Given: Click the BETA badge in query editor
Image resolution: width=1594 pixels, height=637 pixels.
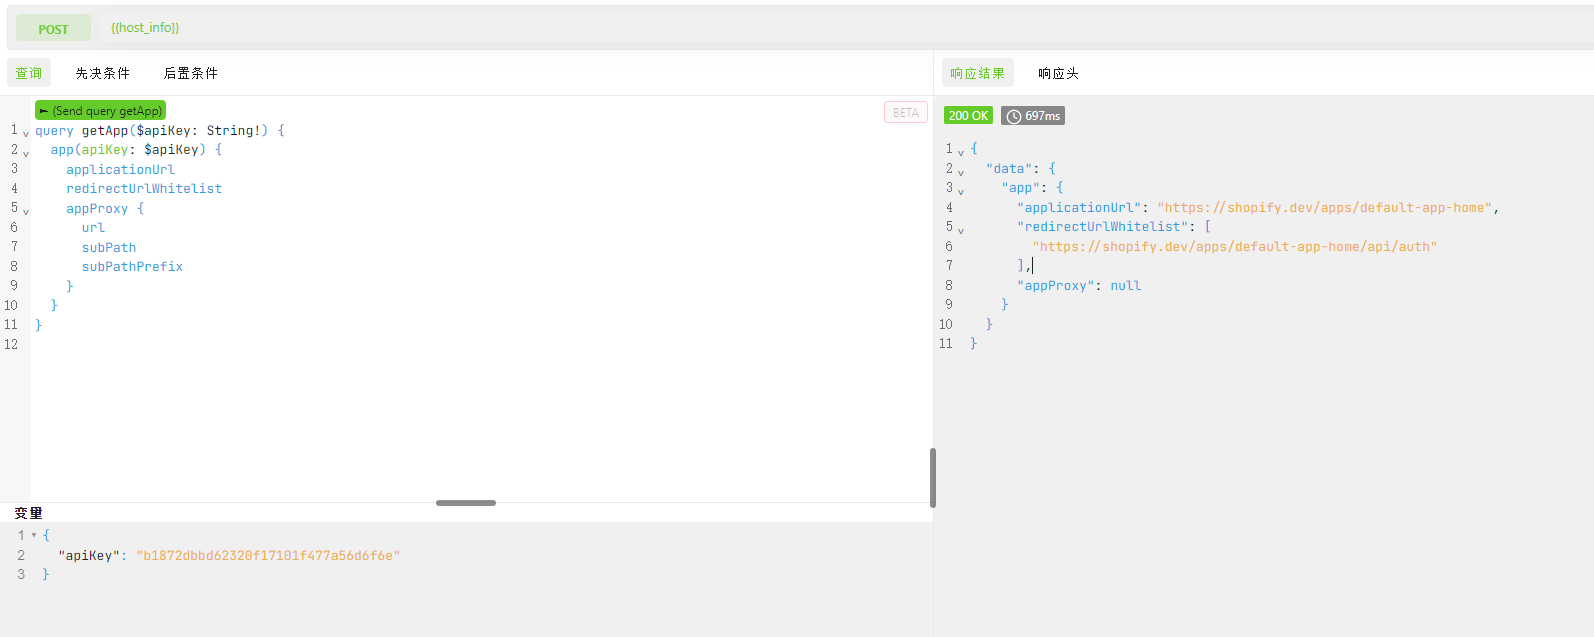Looking at the screenshot, I should point(905,113).
